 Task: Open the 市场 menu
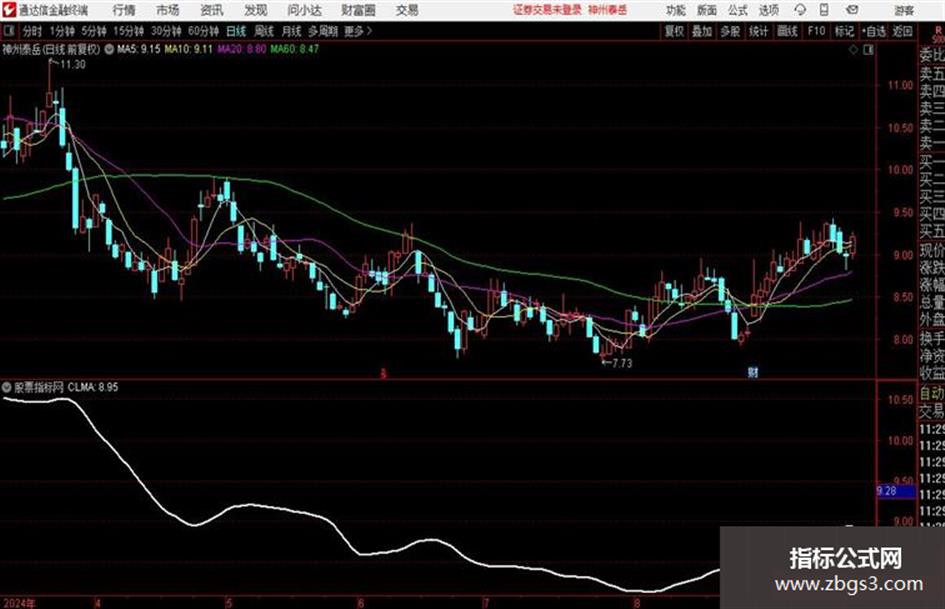coord(168,10)
